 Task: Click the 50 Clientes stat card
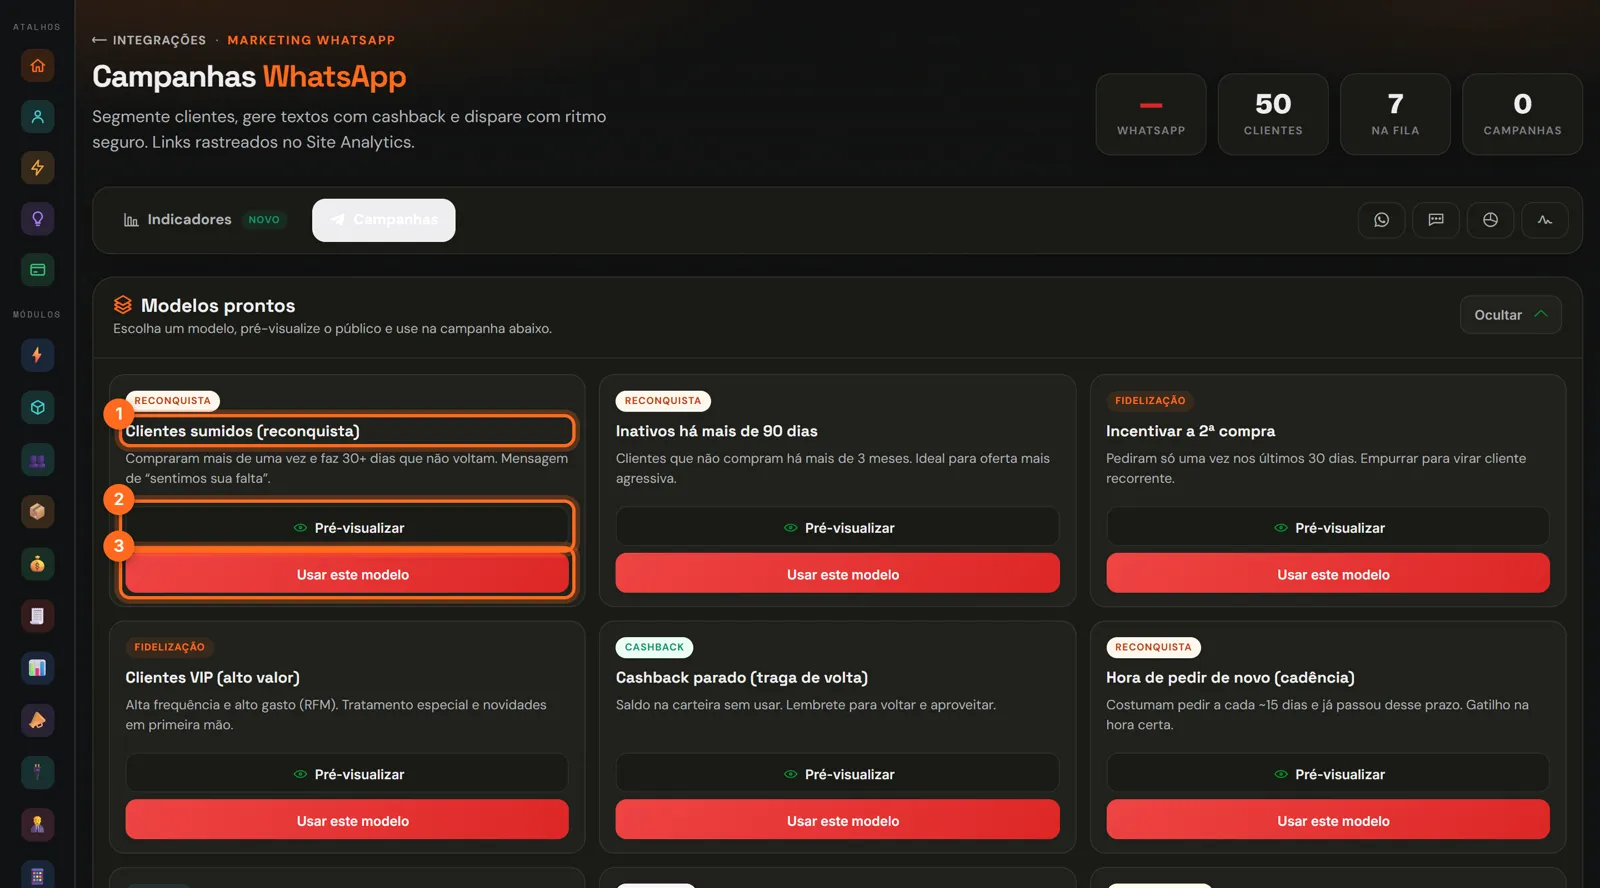pos(1273,114)
